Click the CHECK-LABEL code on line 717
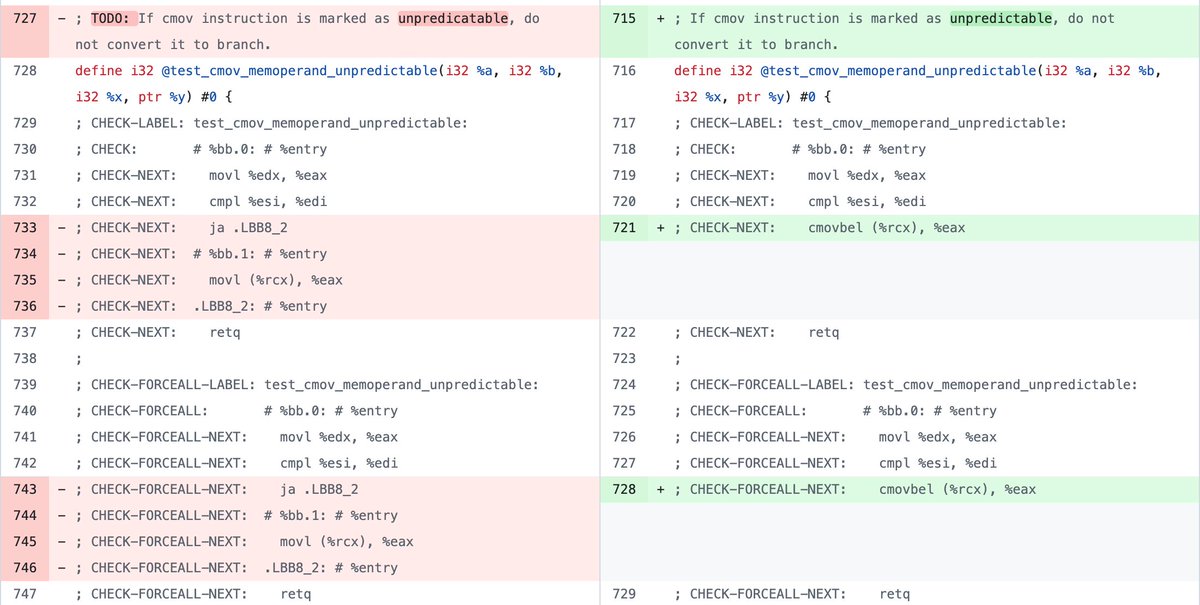The image size is (1200, 605). [870, 123]
